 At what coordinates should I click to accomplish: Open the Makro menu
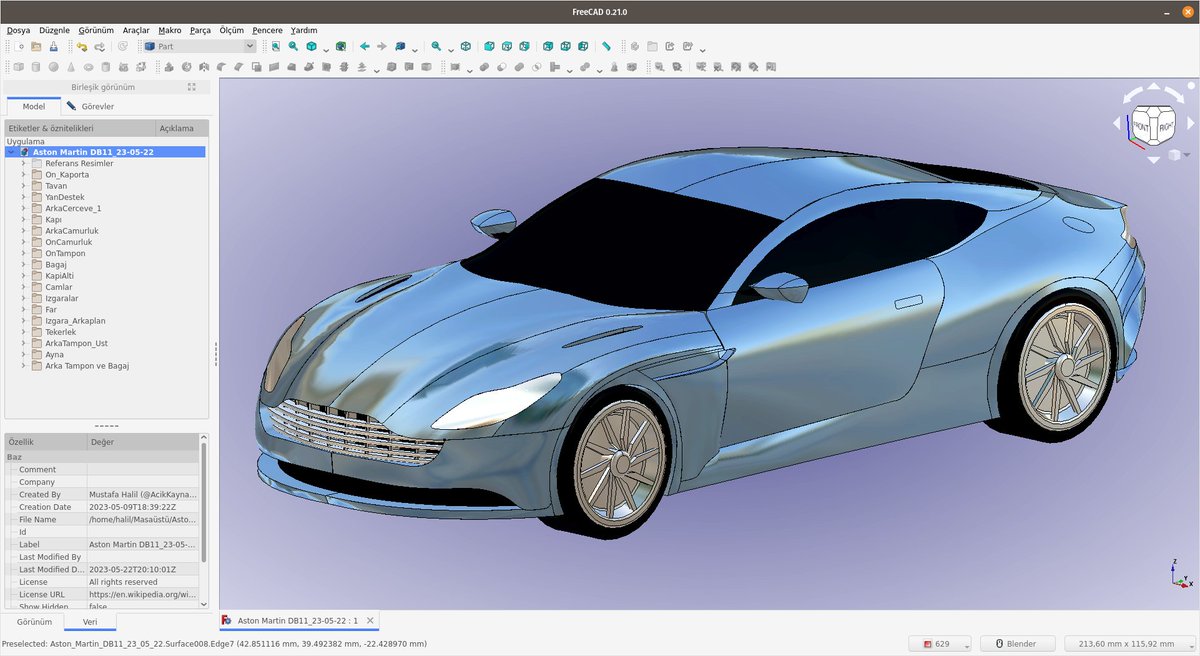point(170,30)
